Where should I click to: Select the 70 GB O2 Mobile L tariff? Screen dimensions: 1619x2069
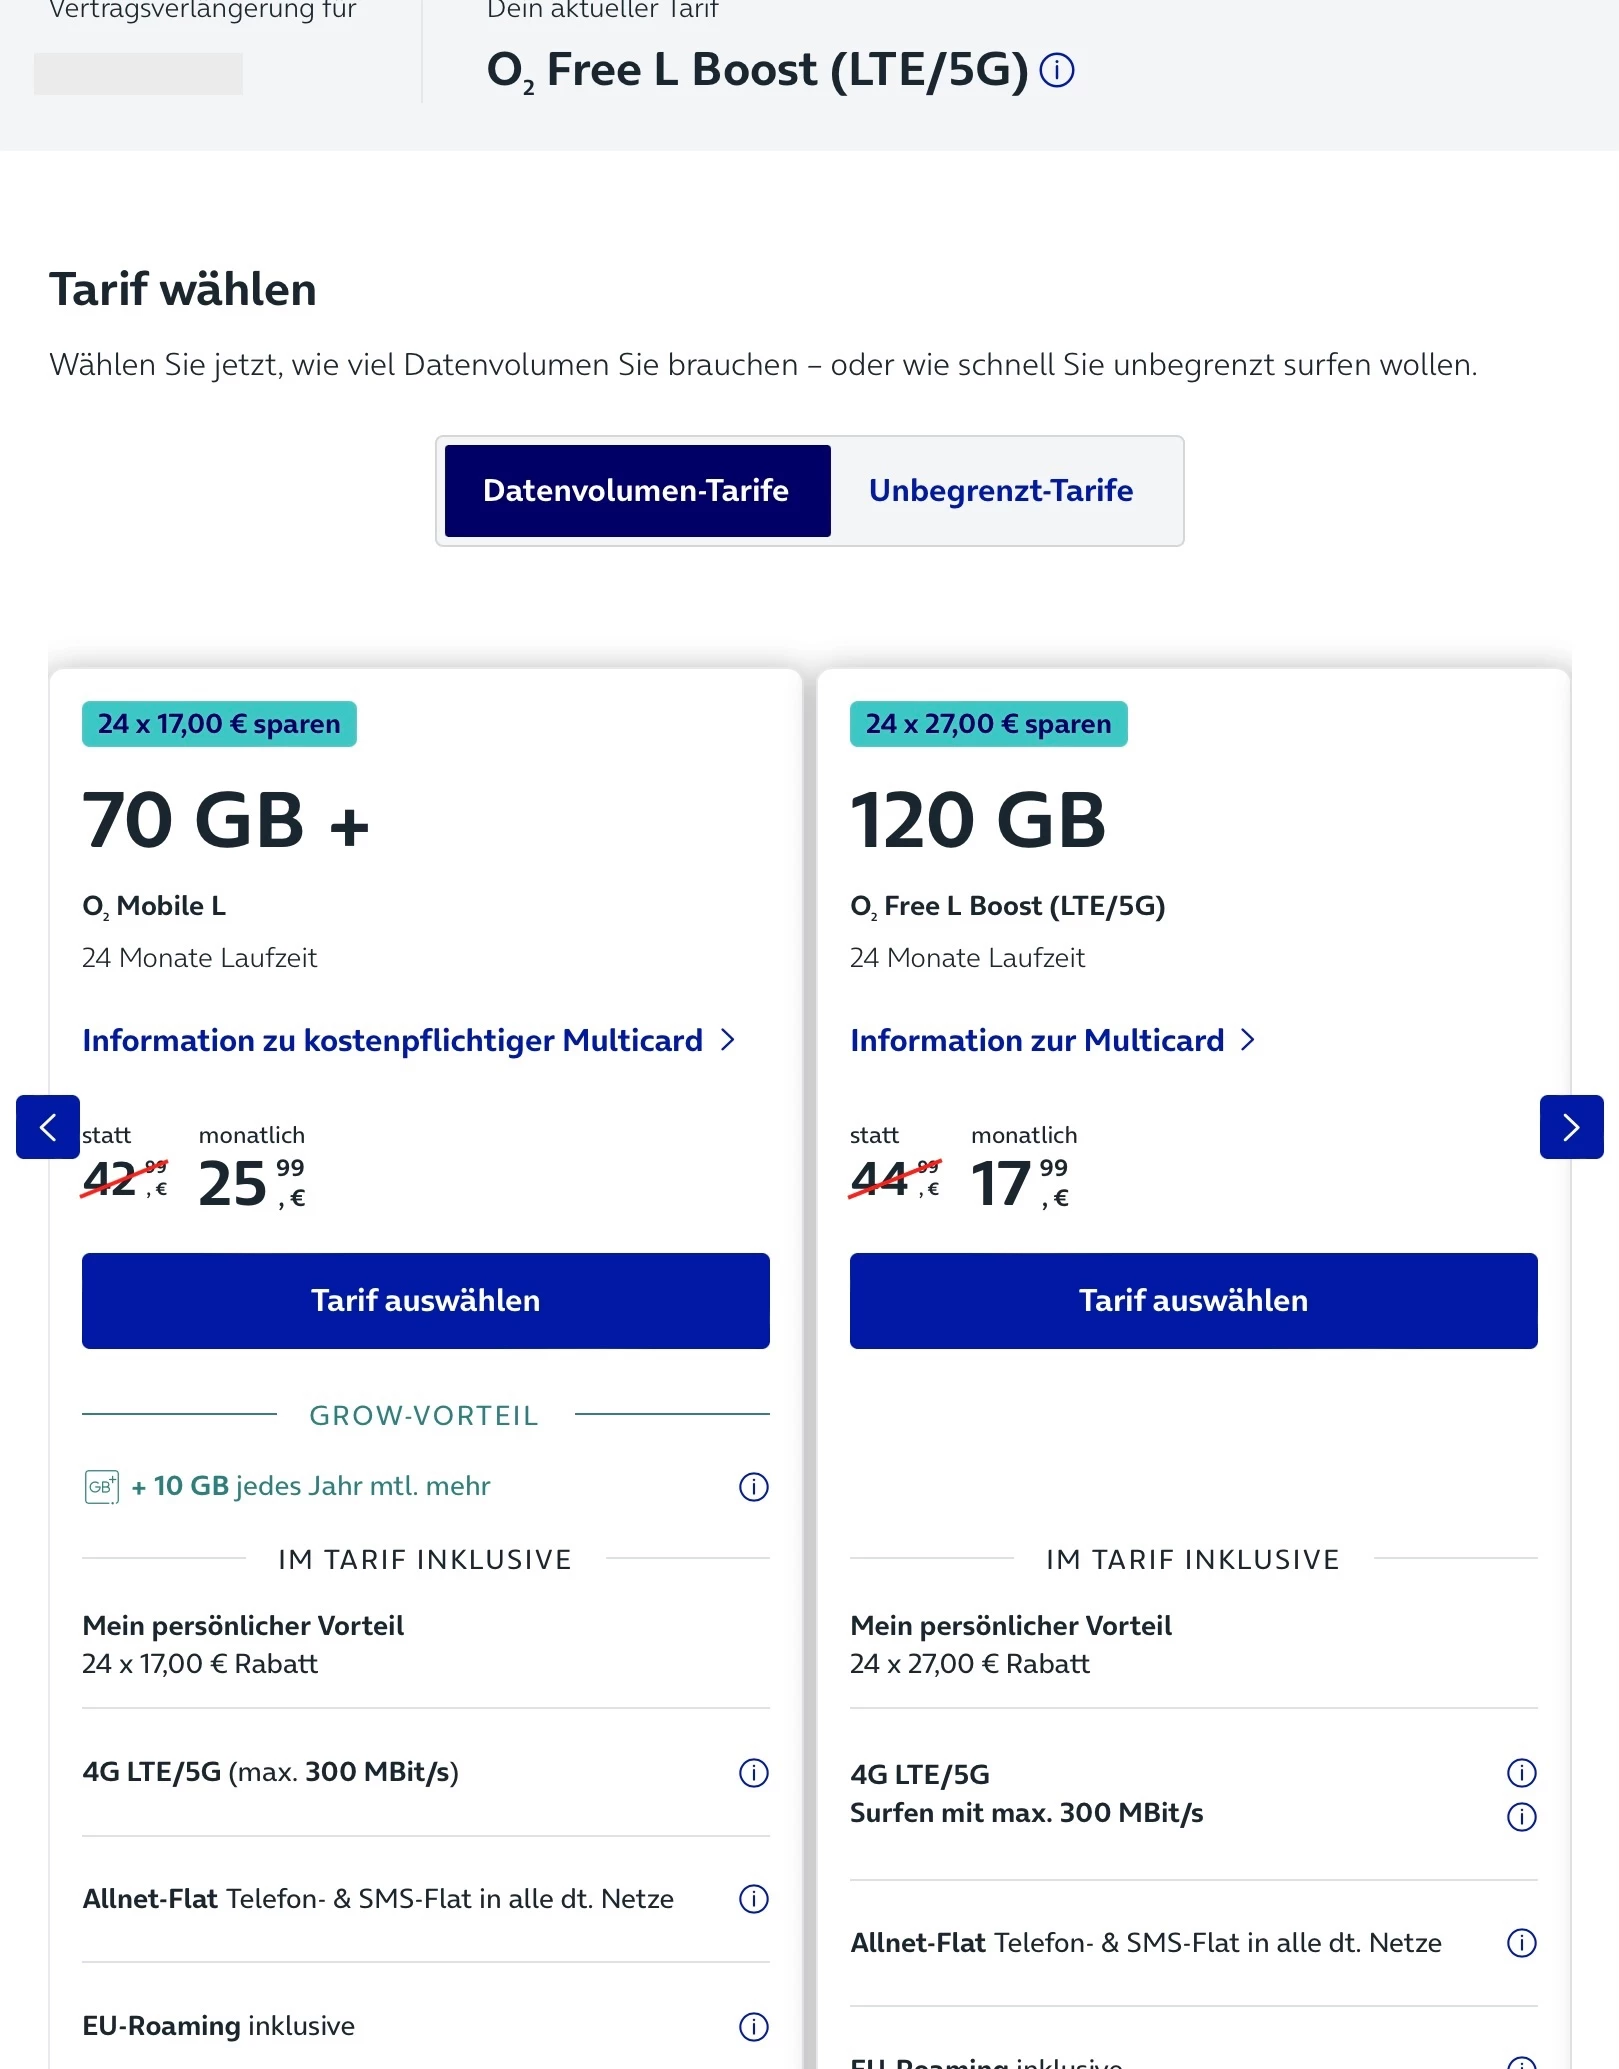click(x=426, y=1301)
